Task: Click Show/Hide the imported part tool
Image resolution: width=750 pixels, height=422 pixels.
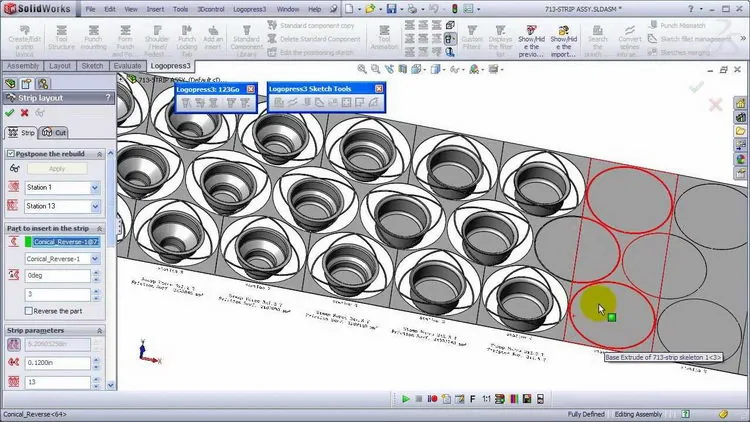Action: pos(563,41)
